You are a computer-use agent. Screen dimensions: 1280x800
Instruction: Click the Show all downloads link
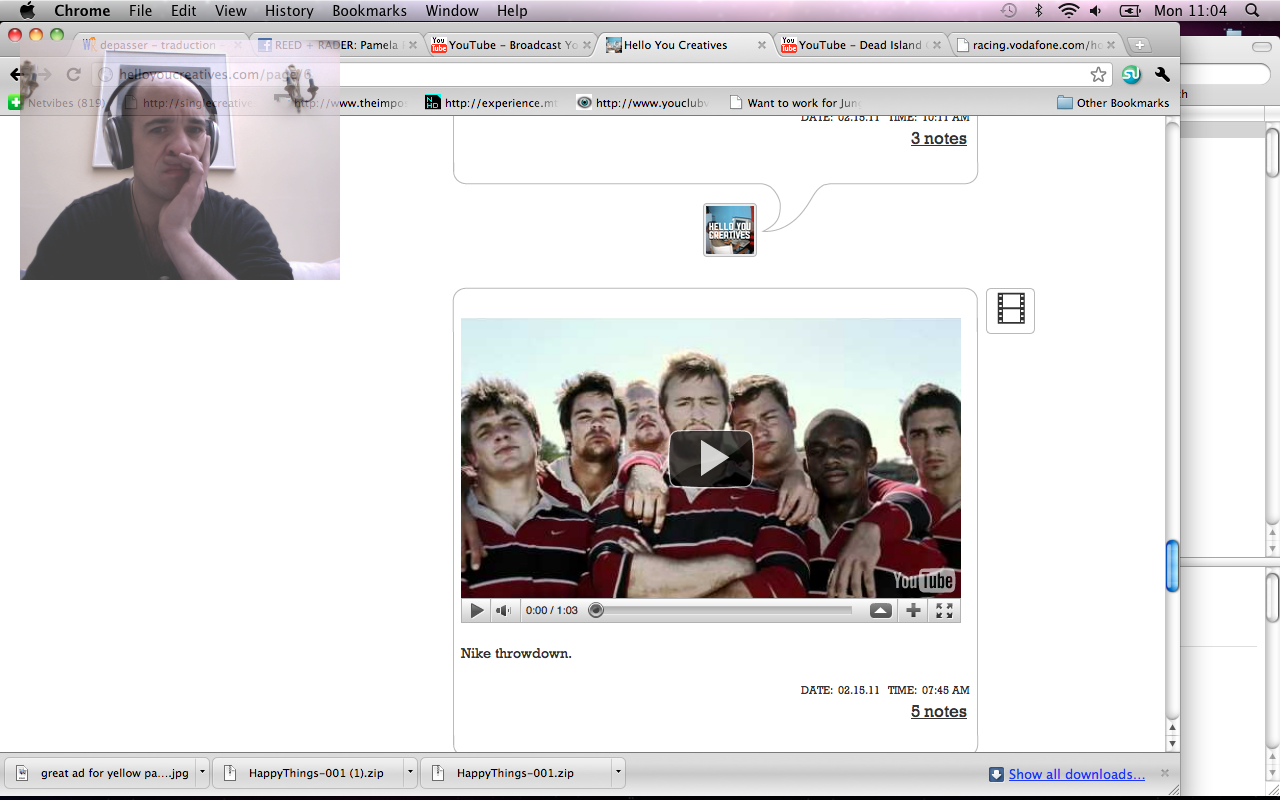click(x=1076, y=774)
